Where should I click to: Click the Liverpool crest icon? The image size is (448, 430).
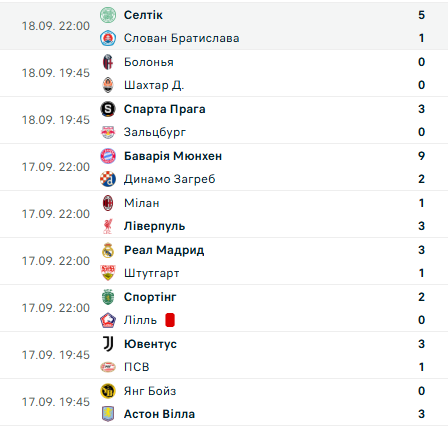point(108,226)
